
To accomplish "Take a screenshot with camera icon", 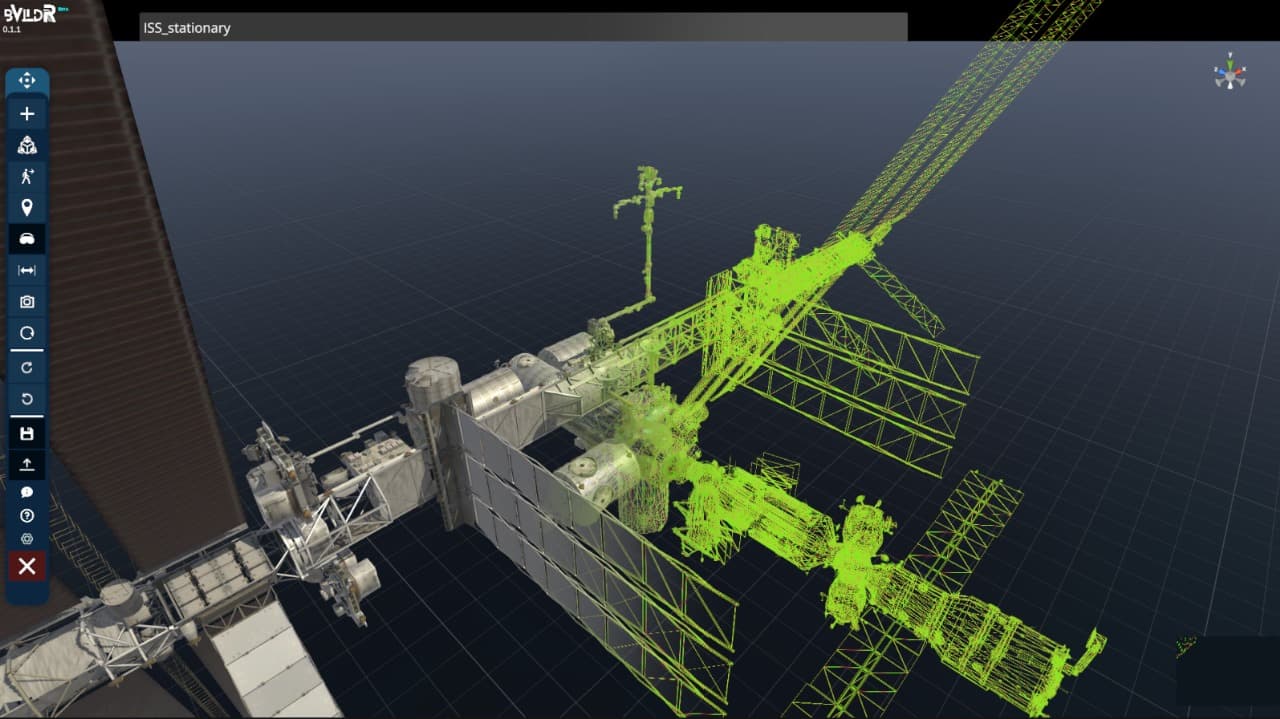I will coord(27,301).
